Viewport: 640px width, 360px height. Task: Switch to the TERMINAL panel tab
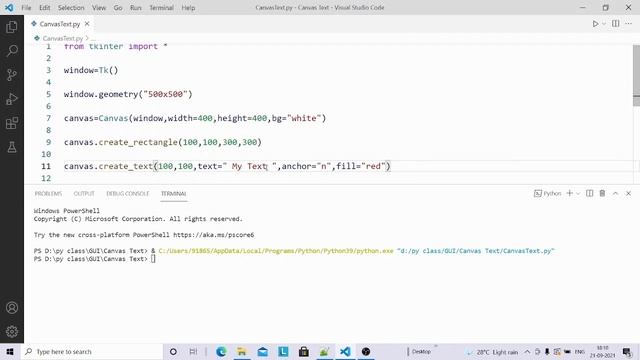(x=173, y=193)
